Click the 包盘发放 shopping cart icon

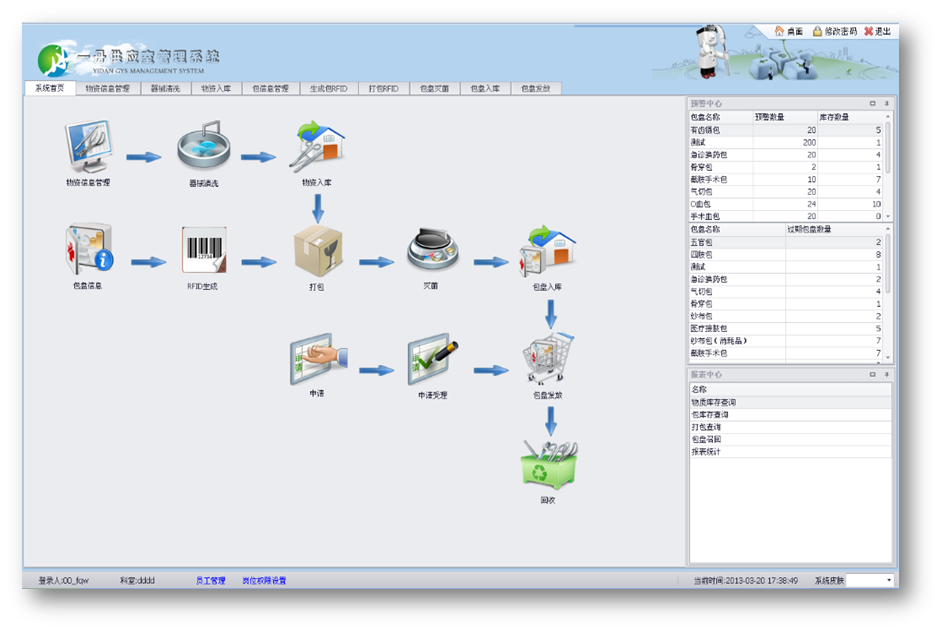[547, 358]
